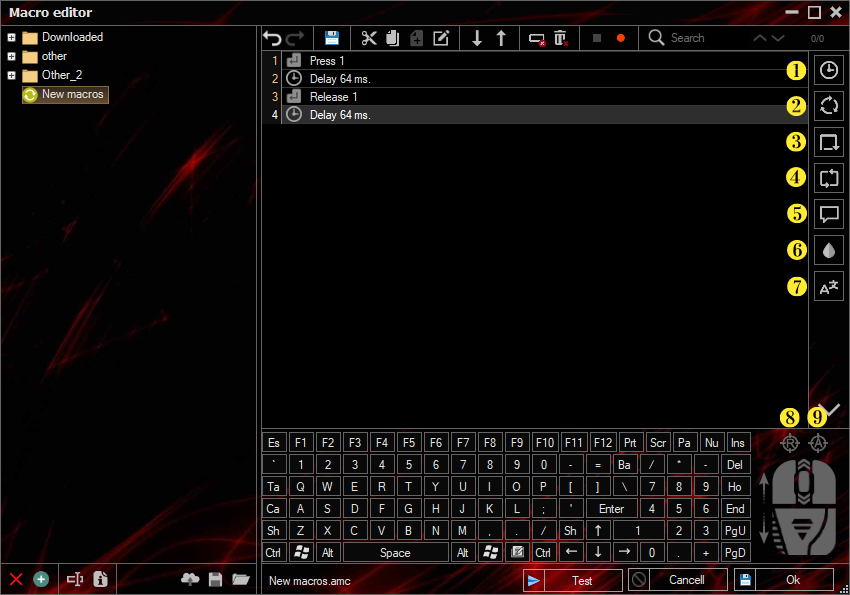
Task: Delete selected line icon with red x
Action: point(537,39)
